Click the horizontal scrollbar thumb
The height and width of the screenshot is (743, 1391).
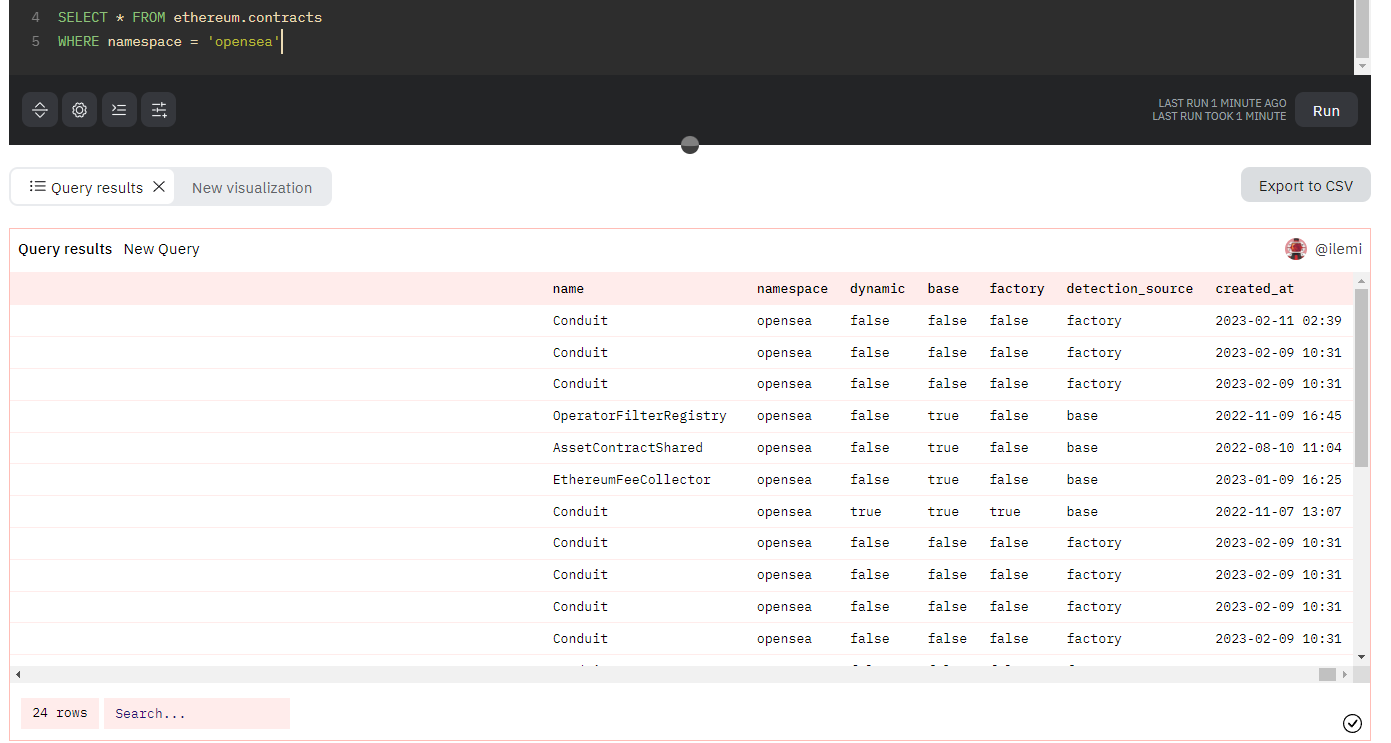pyautogui.click(x=1327, y=674)
